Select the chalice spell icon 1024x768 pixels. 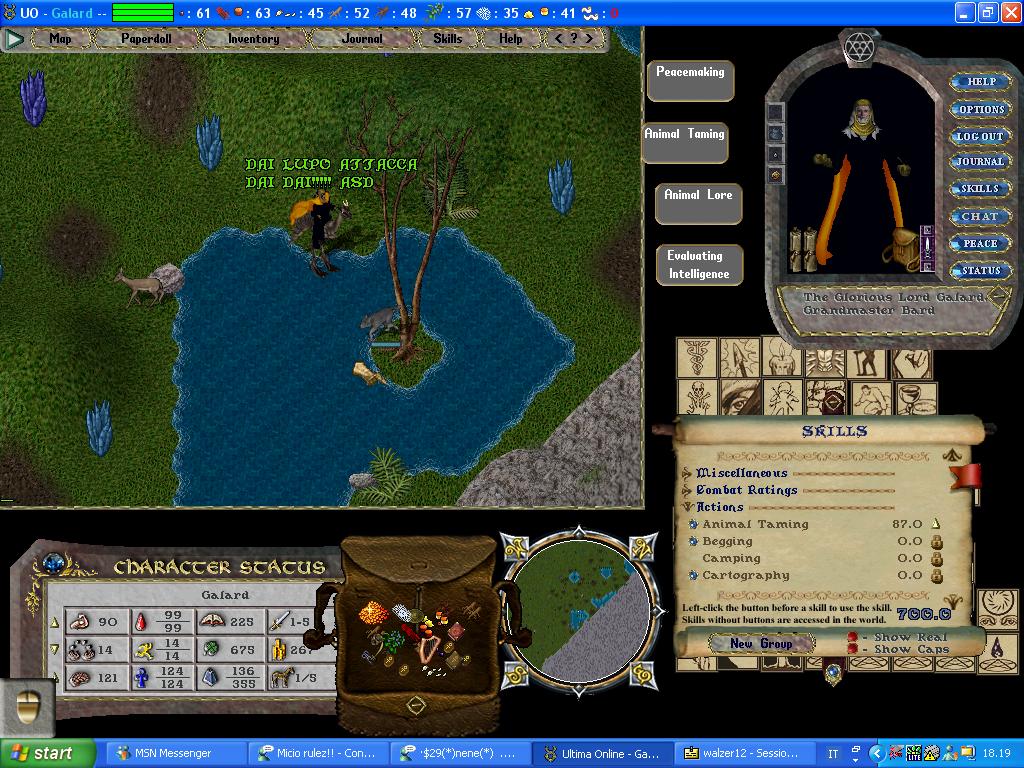[x=917, y=398]
